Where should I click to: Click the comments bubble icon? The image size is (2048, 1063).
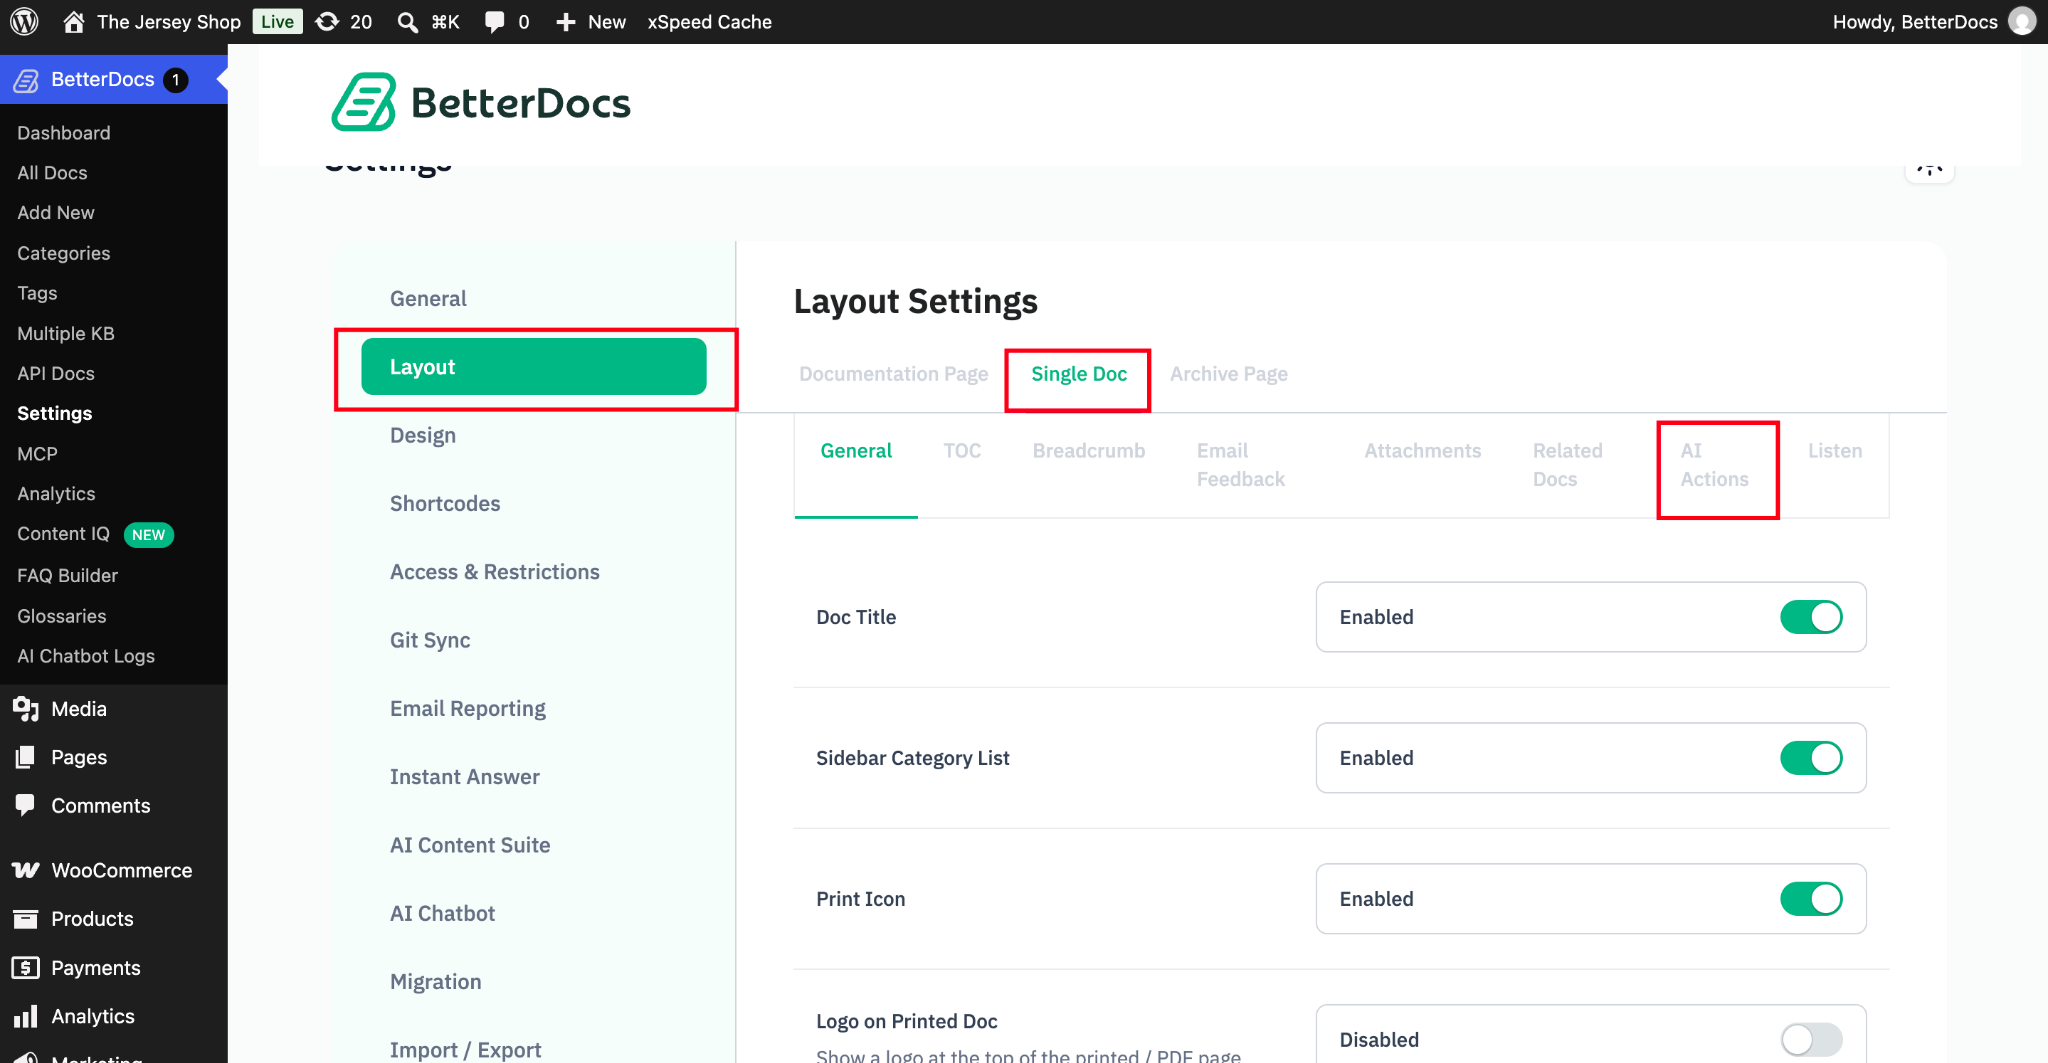coord(494,22)
